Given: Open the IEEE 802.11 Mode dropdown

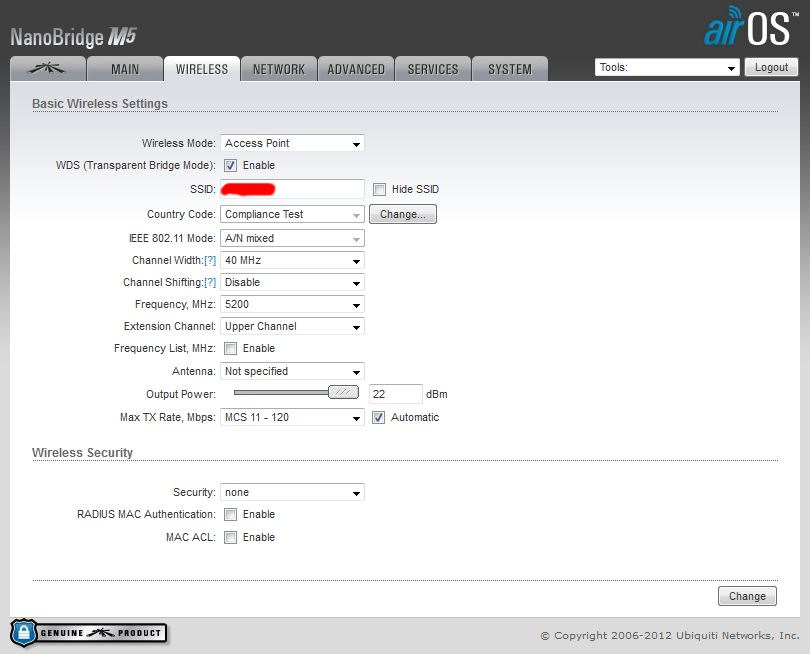Looking at the screenshot, I should [x=292, y=238].
